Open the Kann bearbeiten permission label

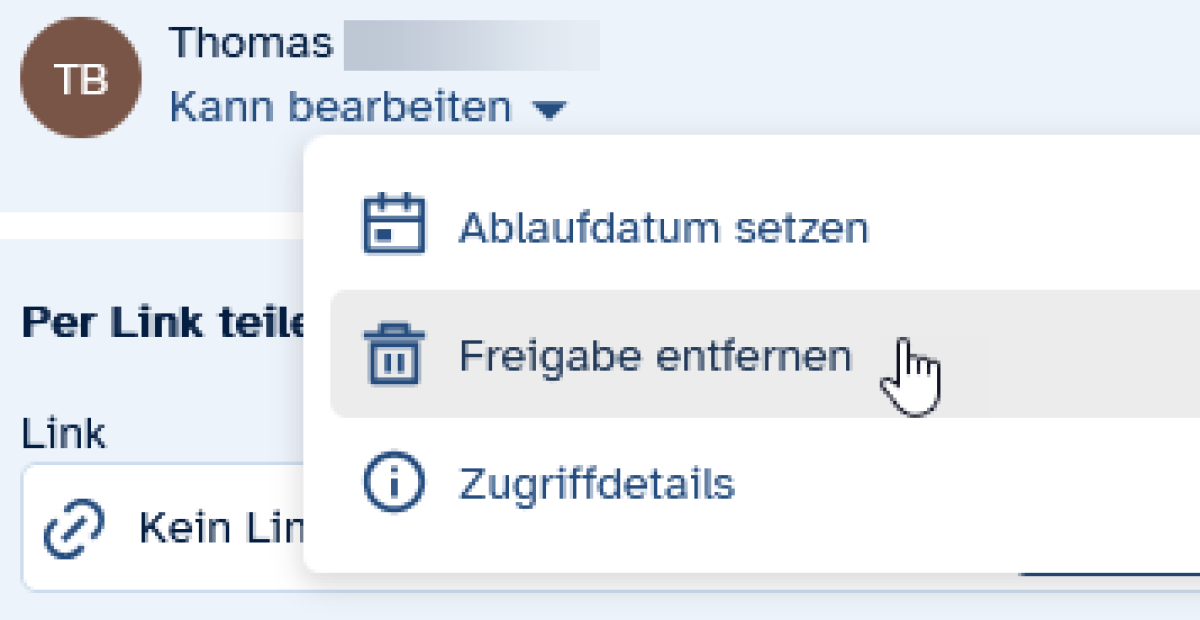pyautogui.click(x=340, y=106)
